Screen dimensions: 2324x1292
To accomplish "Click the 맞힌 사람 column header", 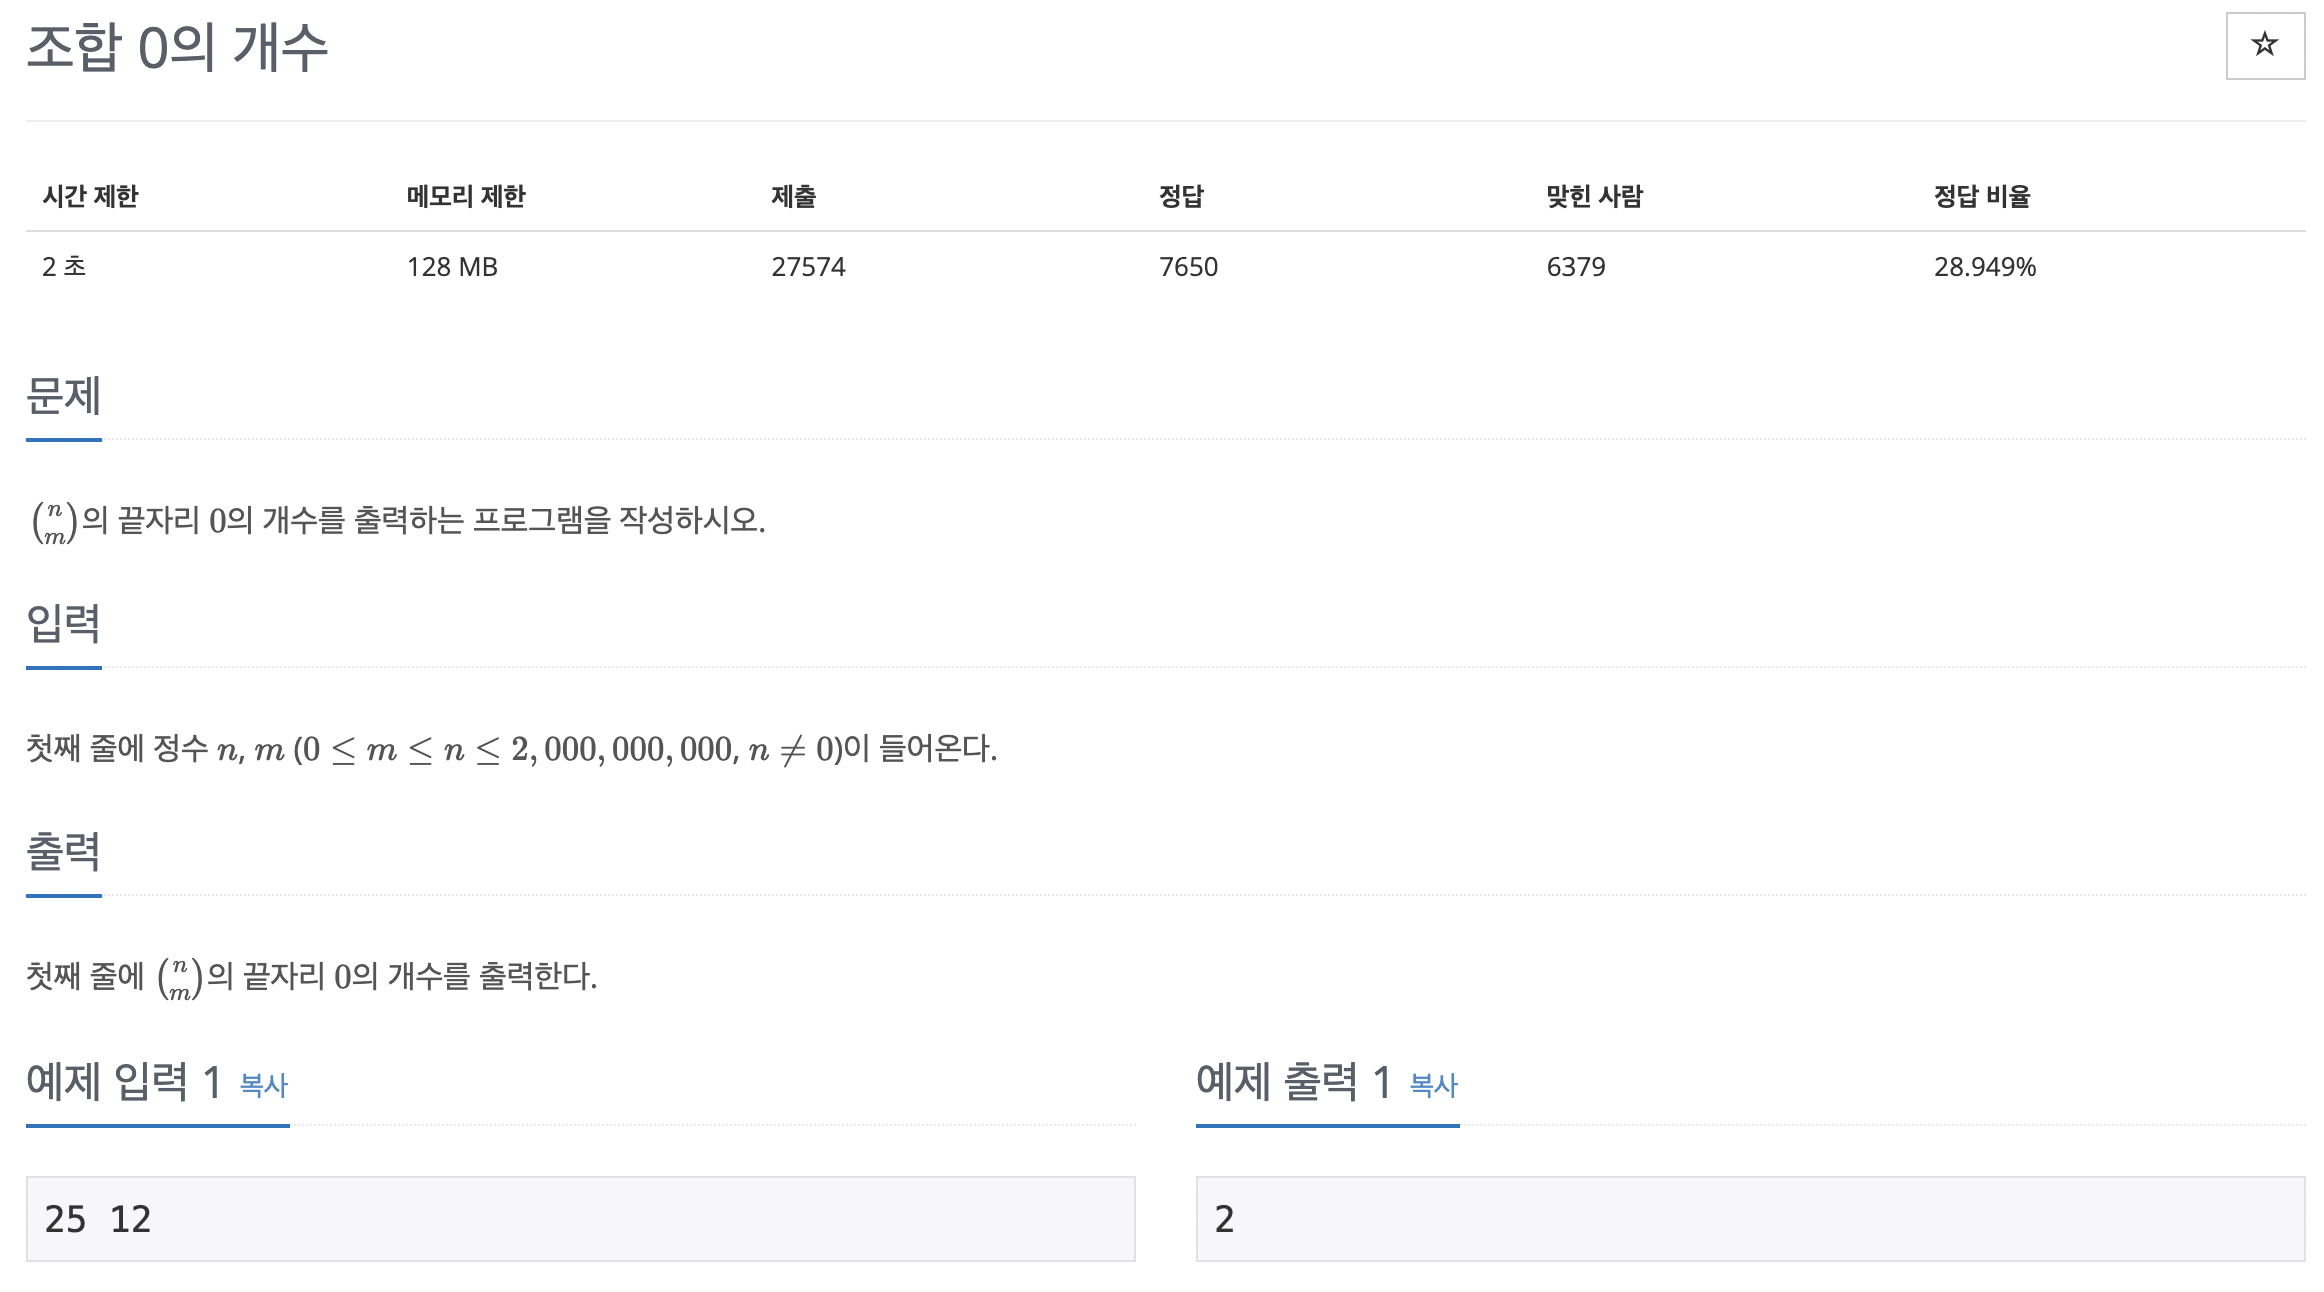I will coord(1594,196).
